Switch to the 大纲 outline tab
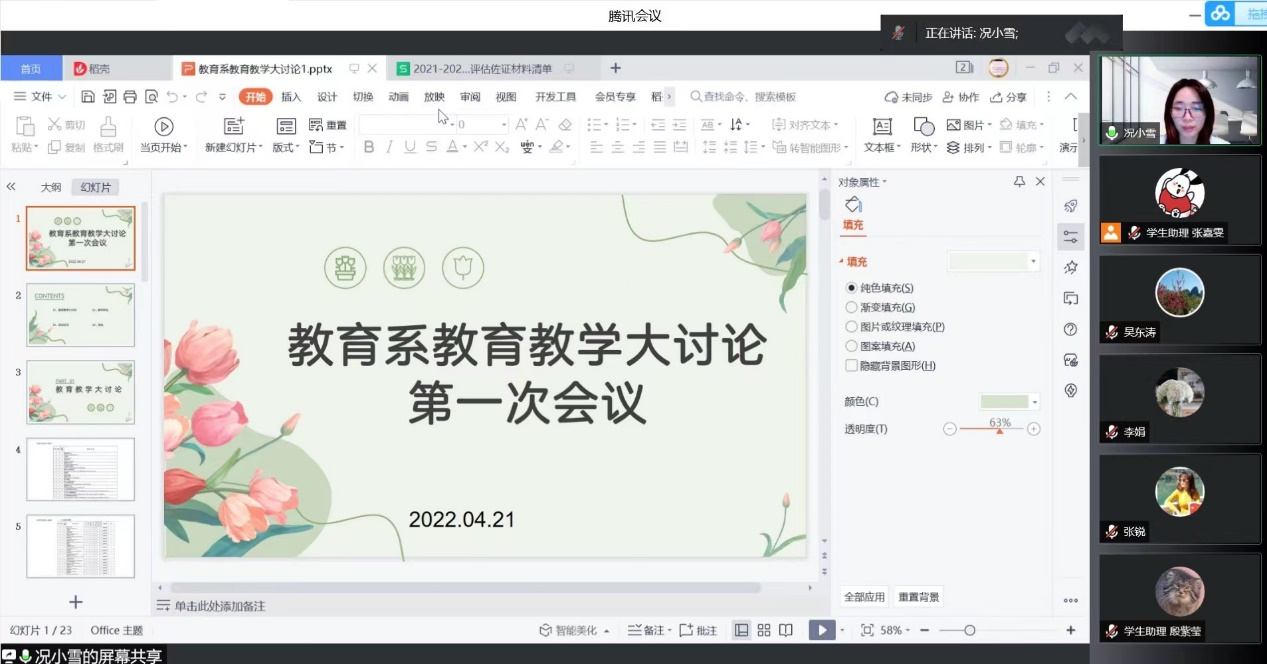 pos(50,187)
